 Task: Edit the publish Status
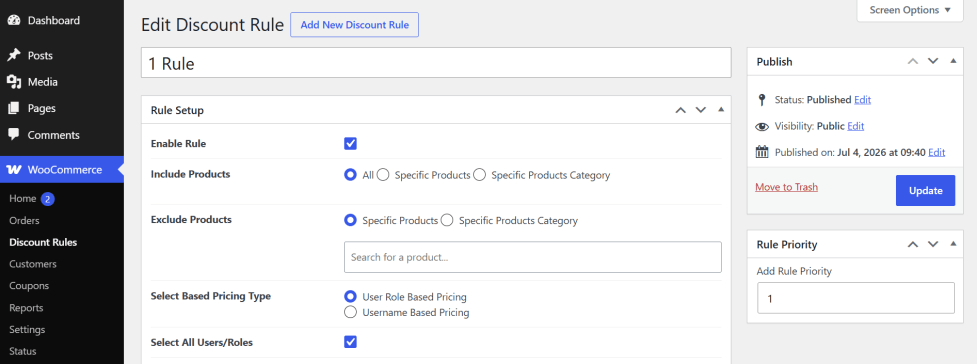coord(862,100)
